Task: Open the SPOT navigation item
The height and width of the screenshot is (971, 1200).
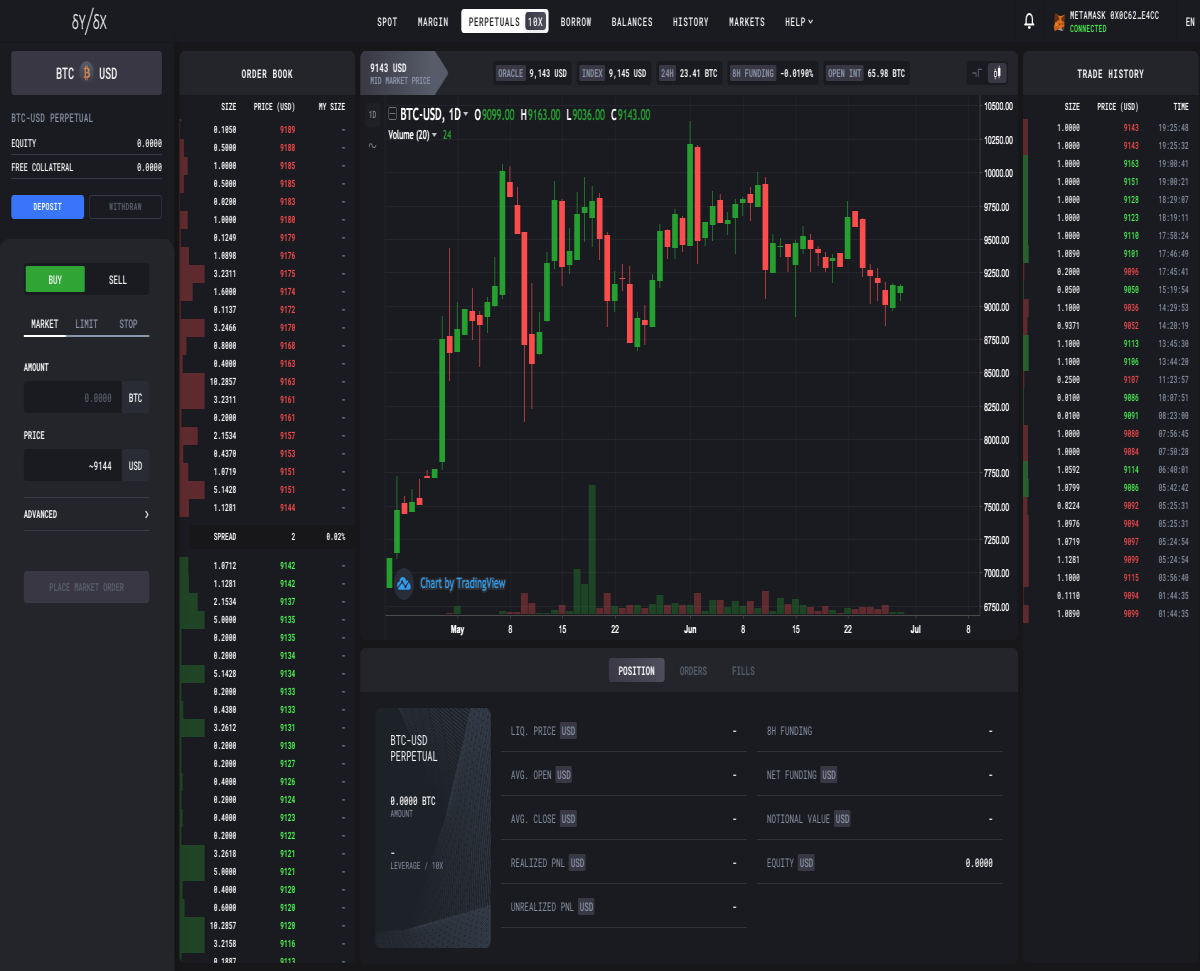Action: 387,21
